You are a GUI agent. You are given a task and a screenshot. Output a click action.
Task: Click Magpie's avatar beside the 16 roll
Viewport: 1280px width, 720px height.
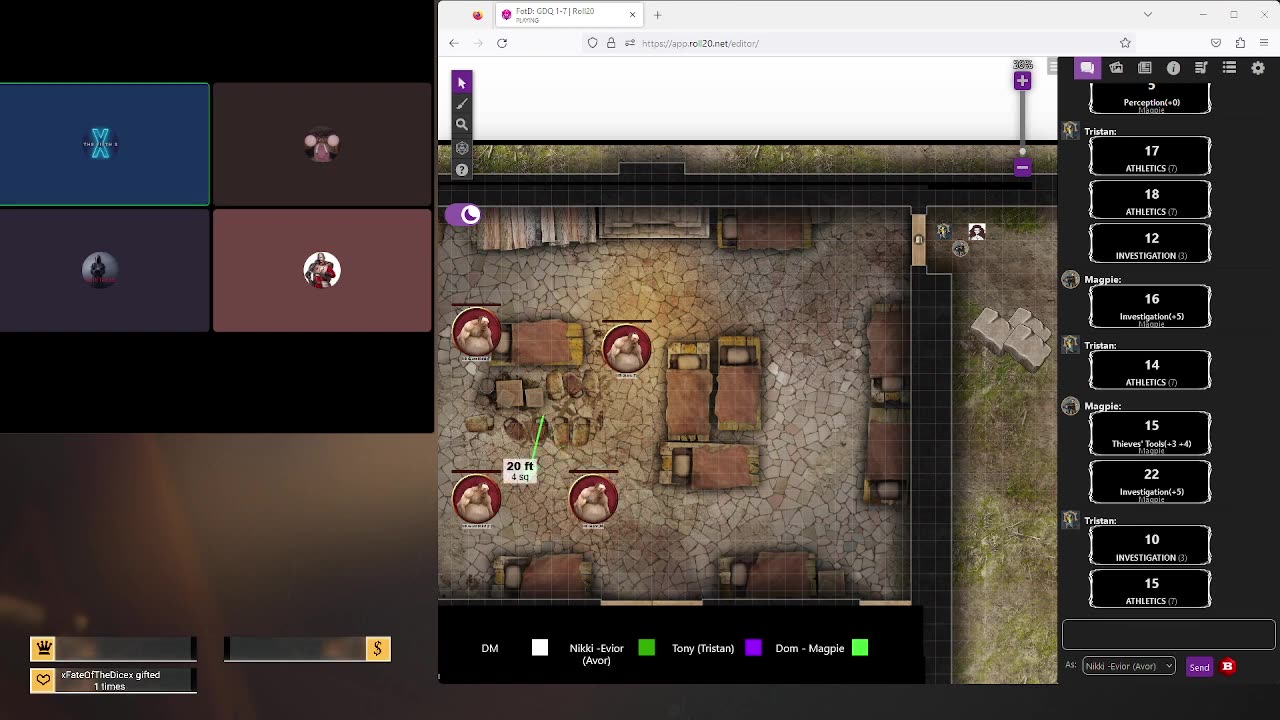pos(1070,280)
